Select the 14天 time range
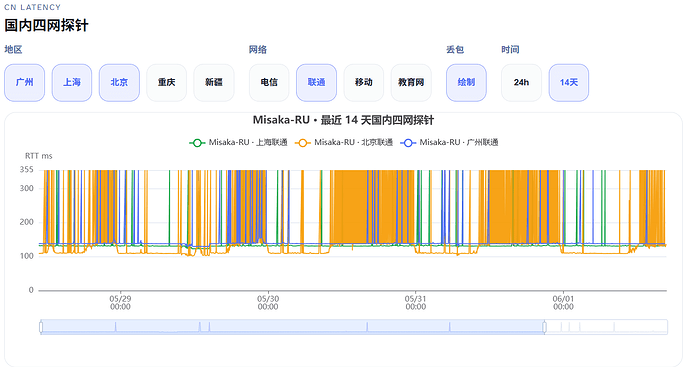690x367 pixels. point(569,83)
